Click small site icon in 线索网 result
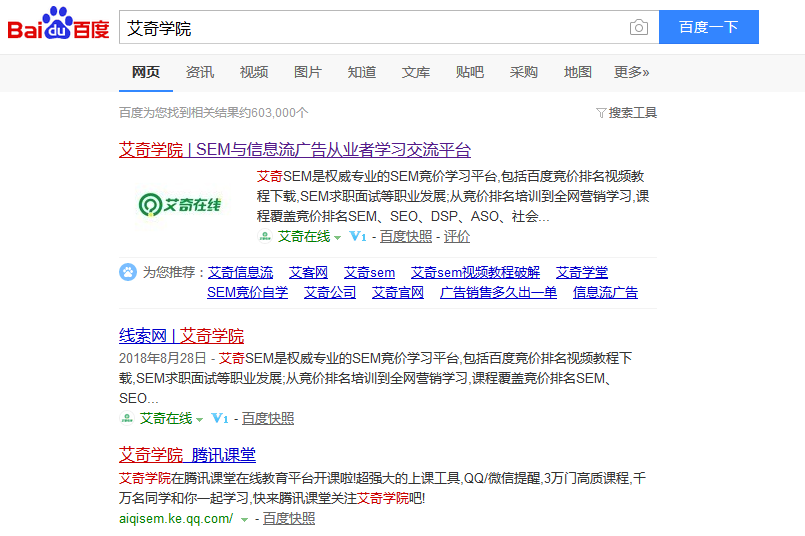805x536 pixels. coord(126,418)
